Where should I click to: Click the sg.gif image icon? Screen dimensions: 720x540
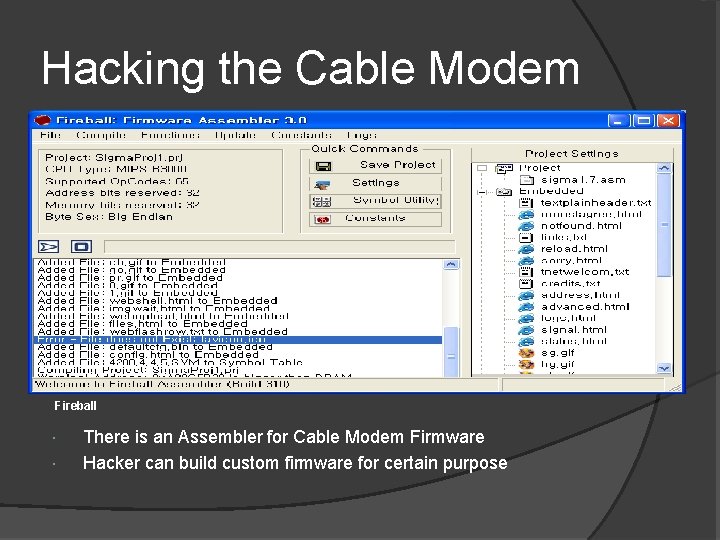(x=526, y=353)
